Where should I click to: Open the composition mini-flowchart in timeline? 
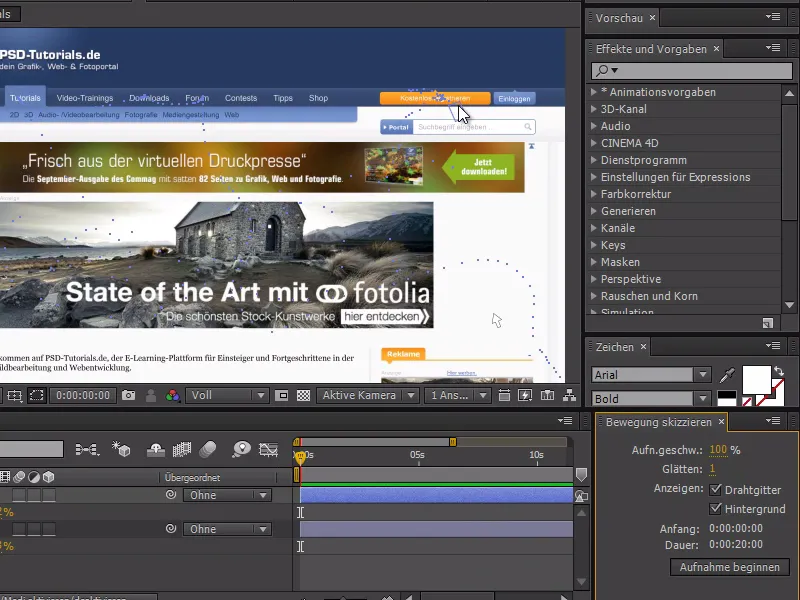pos(87,449)
